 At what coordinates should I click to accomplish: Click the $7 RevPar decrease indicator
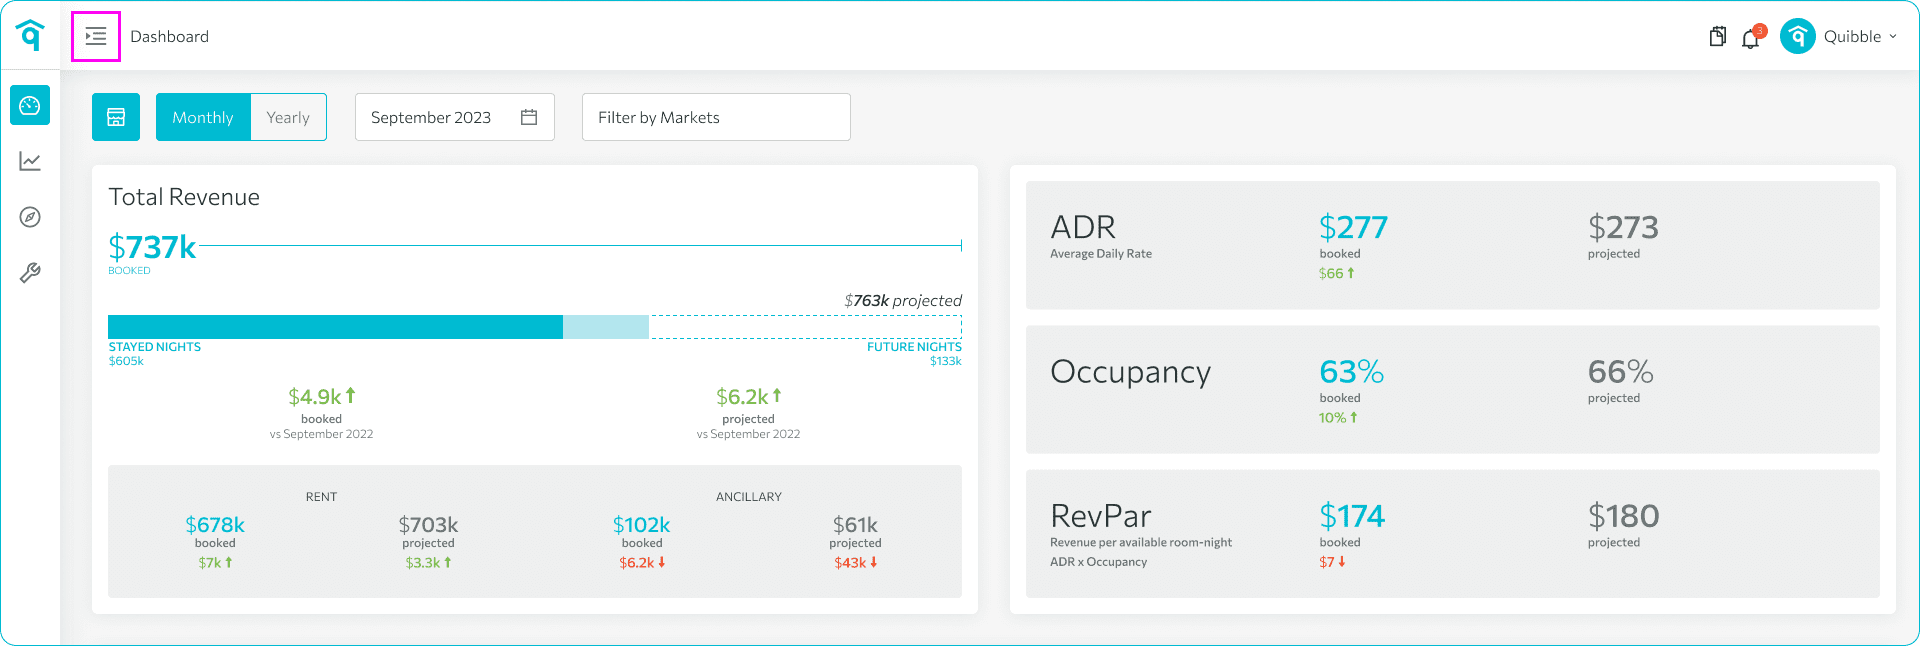[1332, 562]
